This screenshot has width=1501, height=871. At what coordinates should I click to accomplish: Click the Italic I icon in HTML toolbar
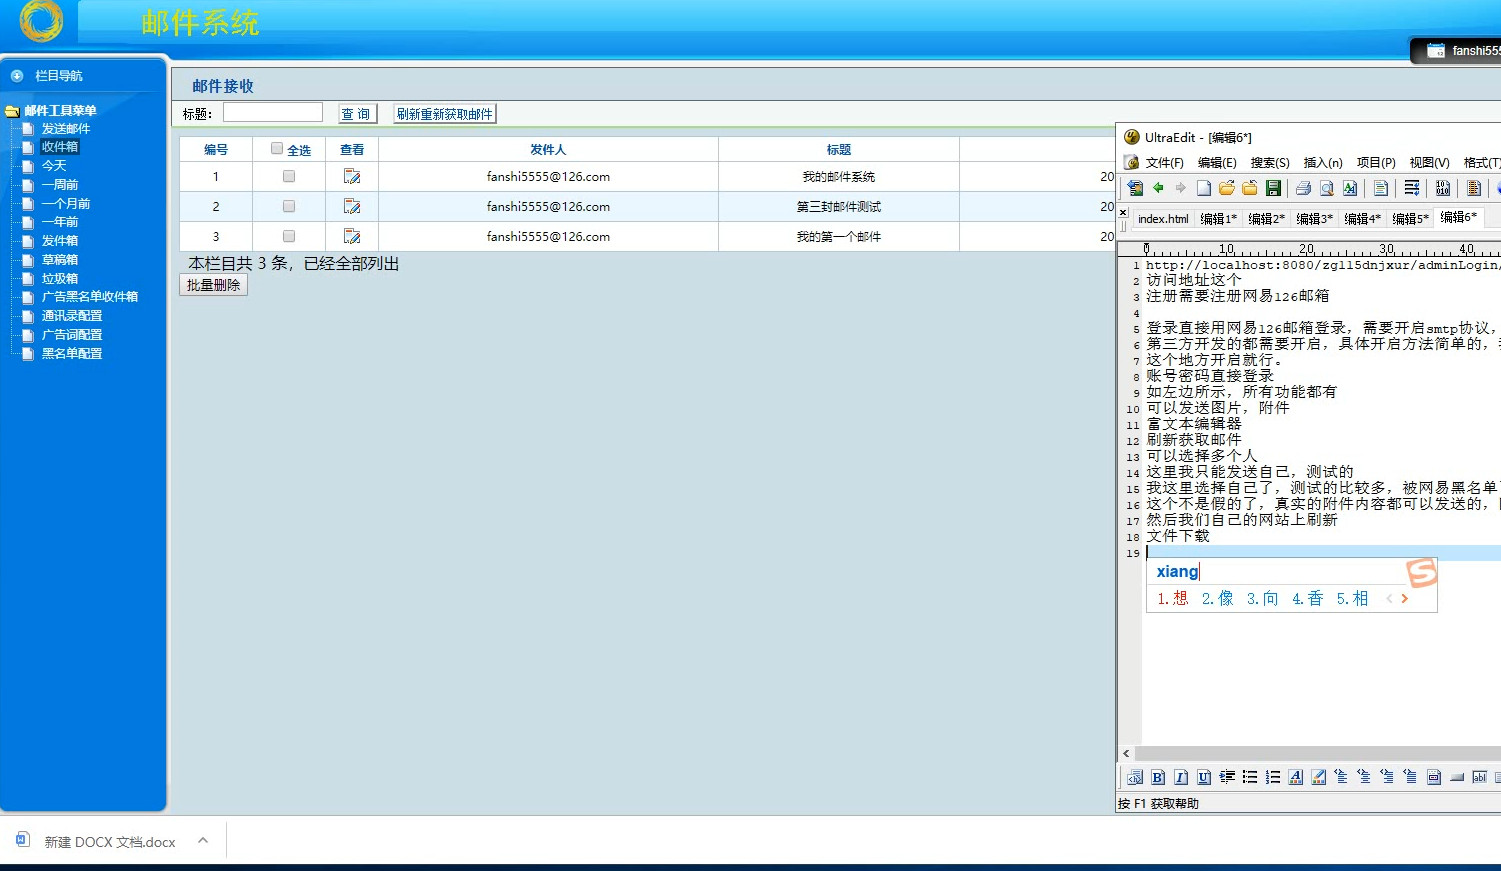tap(1181, 777)
